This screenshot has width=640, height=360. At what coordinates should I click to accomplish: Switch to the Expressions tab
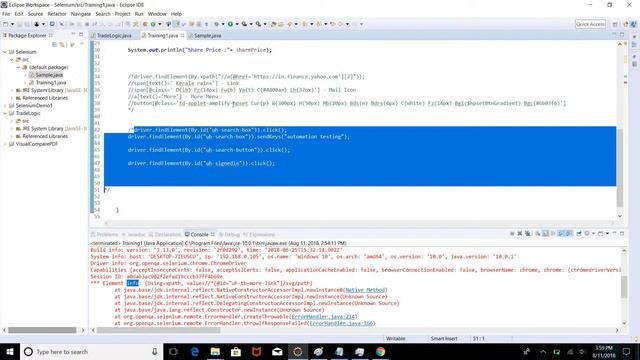point(259,234)
